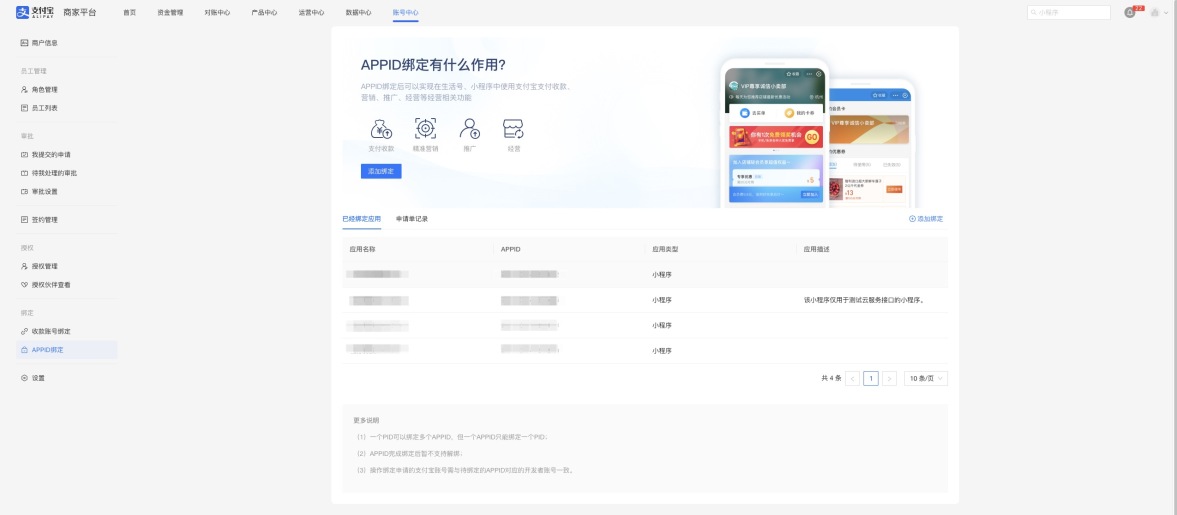Click the link icon beside 收款账号绑定
This screenshot has width=1177, height=515.
tap(25, 331)
